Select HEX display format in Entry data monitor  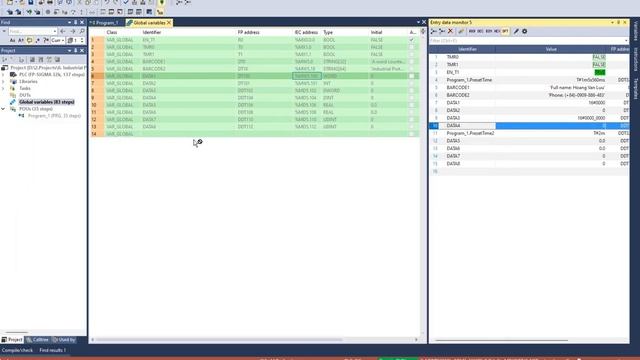[497, 31]
